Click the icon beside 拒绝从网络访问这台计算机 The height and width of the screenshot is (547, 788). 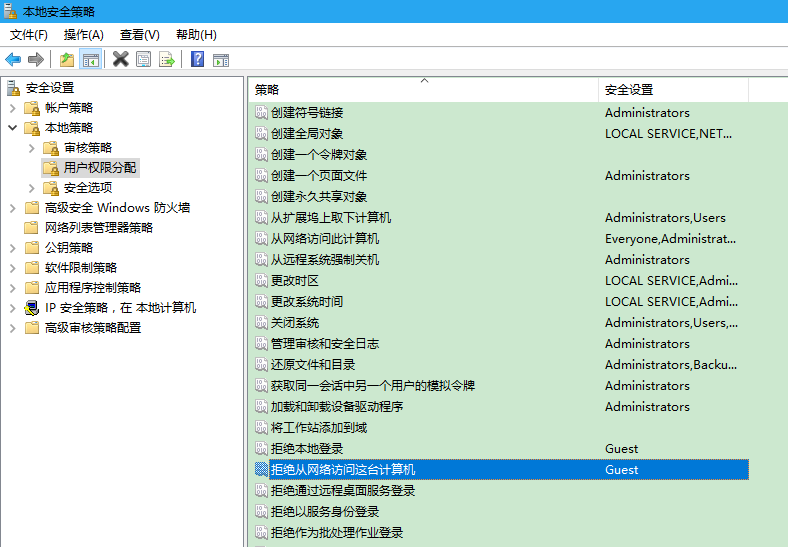tap(261, 469)
